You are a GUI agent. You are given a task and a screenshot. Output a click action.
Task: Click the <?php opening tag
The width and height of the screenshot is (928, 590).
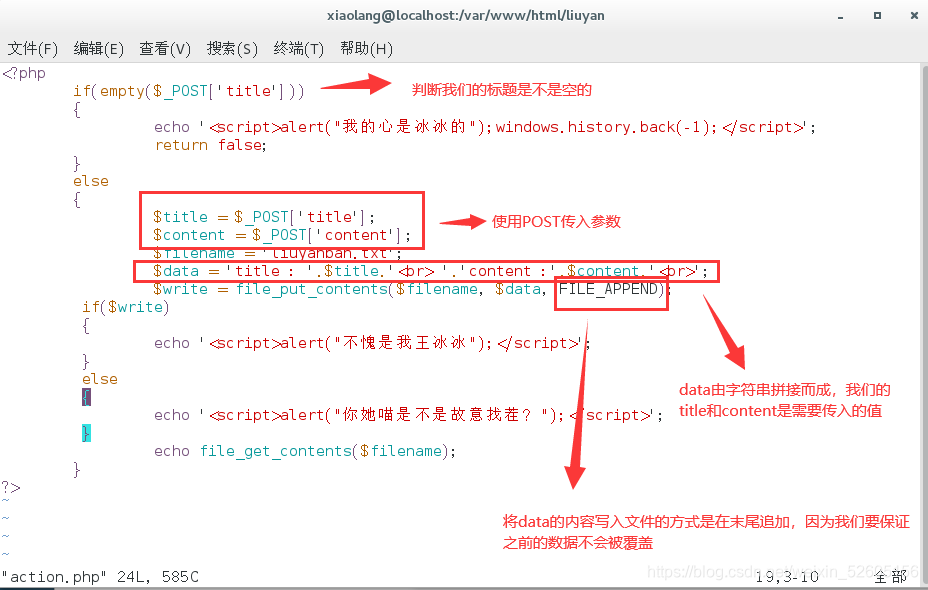(24, 73)
